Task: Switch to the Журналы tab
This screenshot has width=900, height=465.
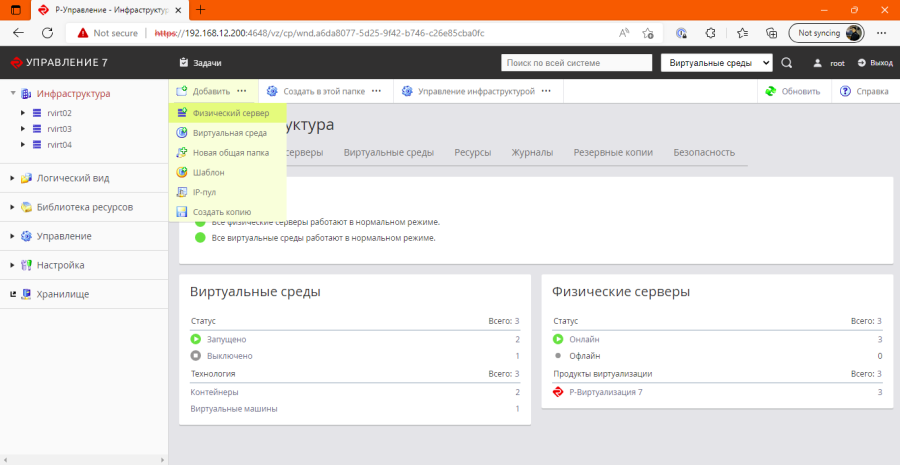Action: [x=532, y=153]
